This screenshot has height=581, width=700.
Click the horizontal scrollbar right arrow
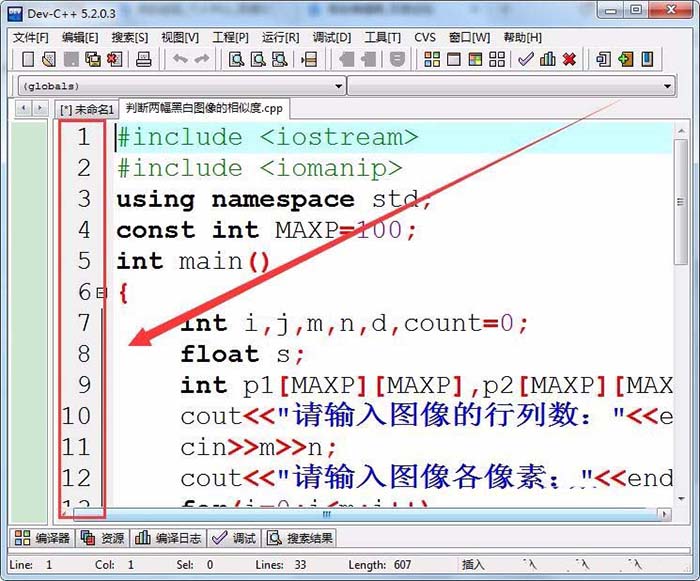tap(664, 514)
